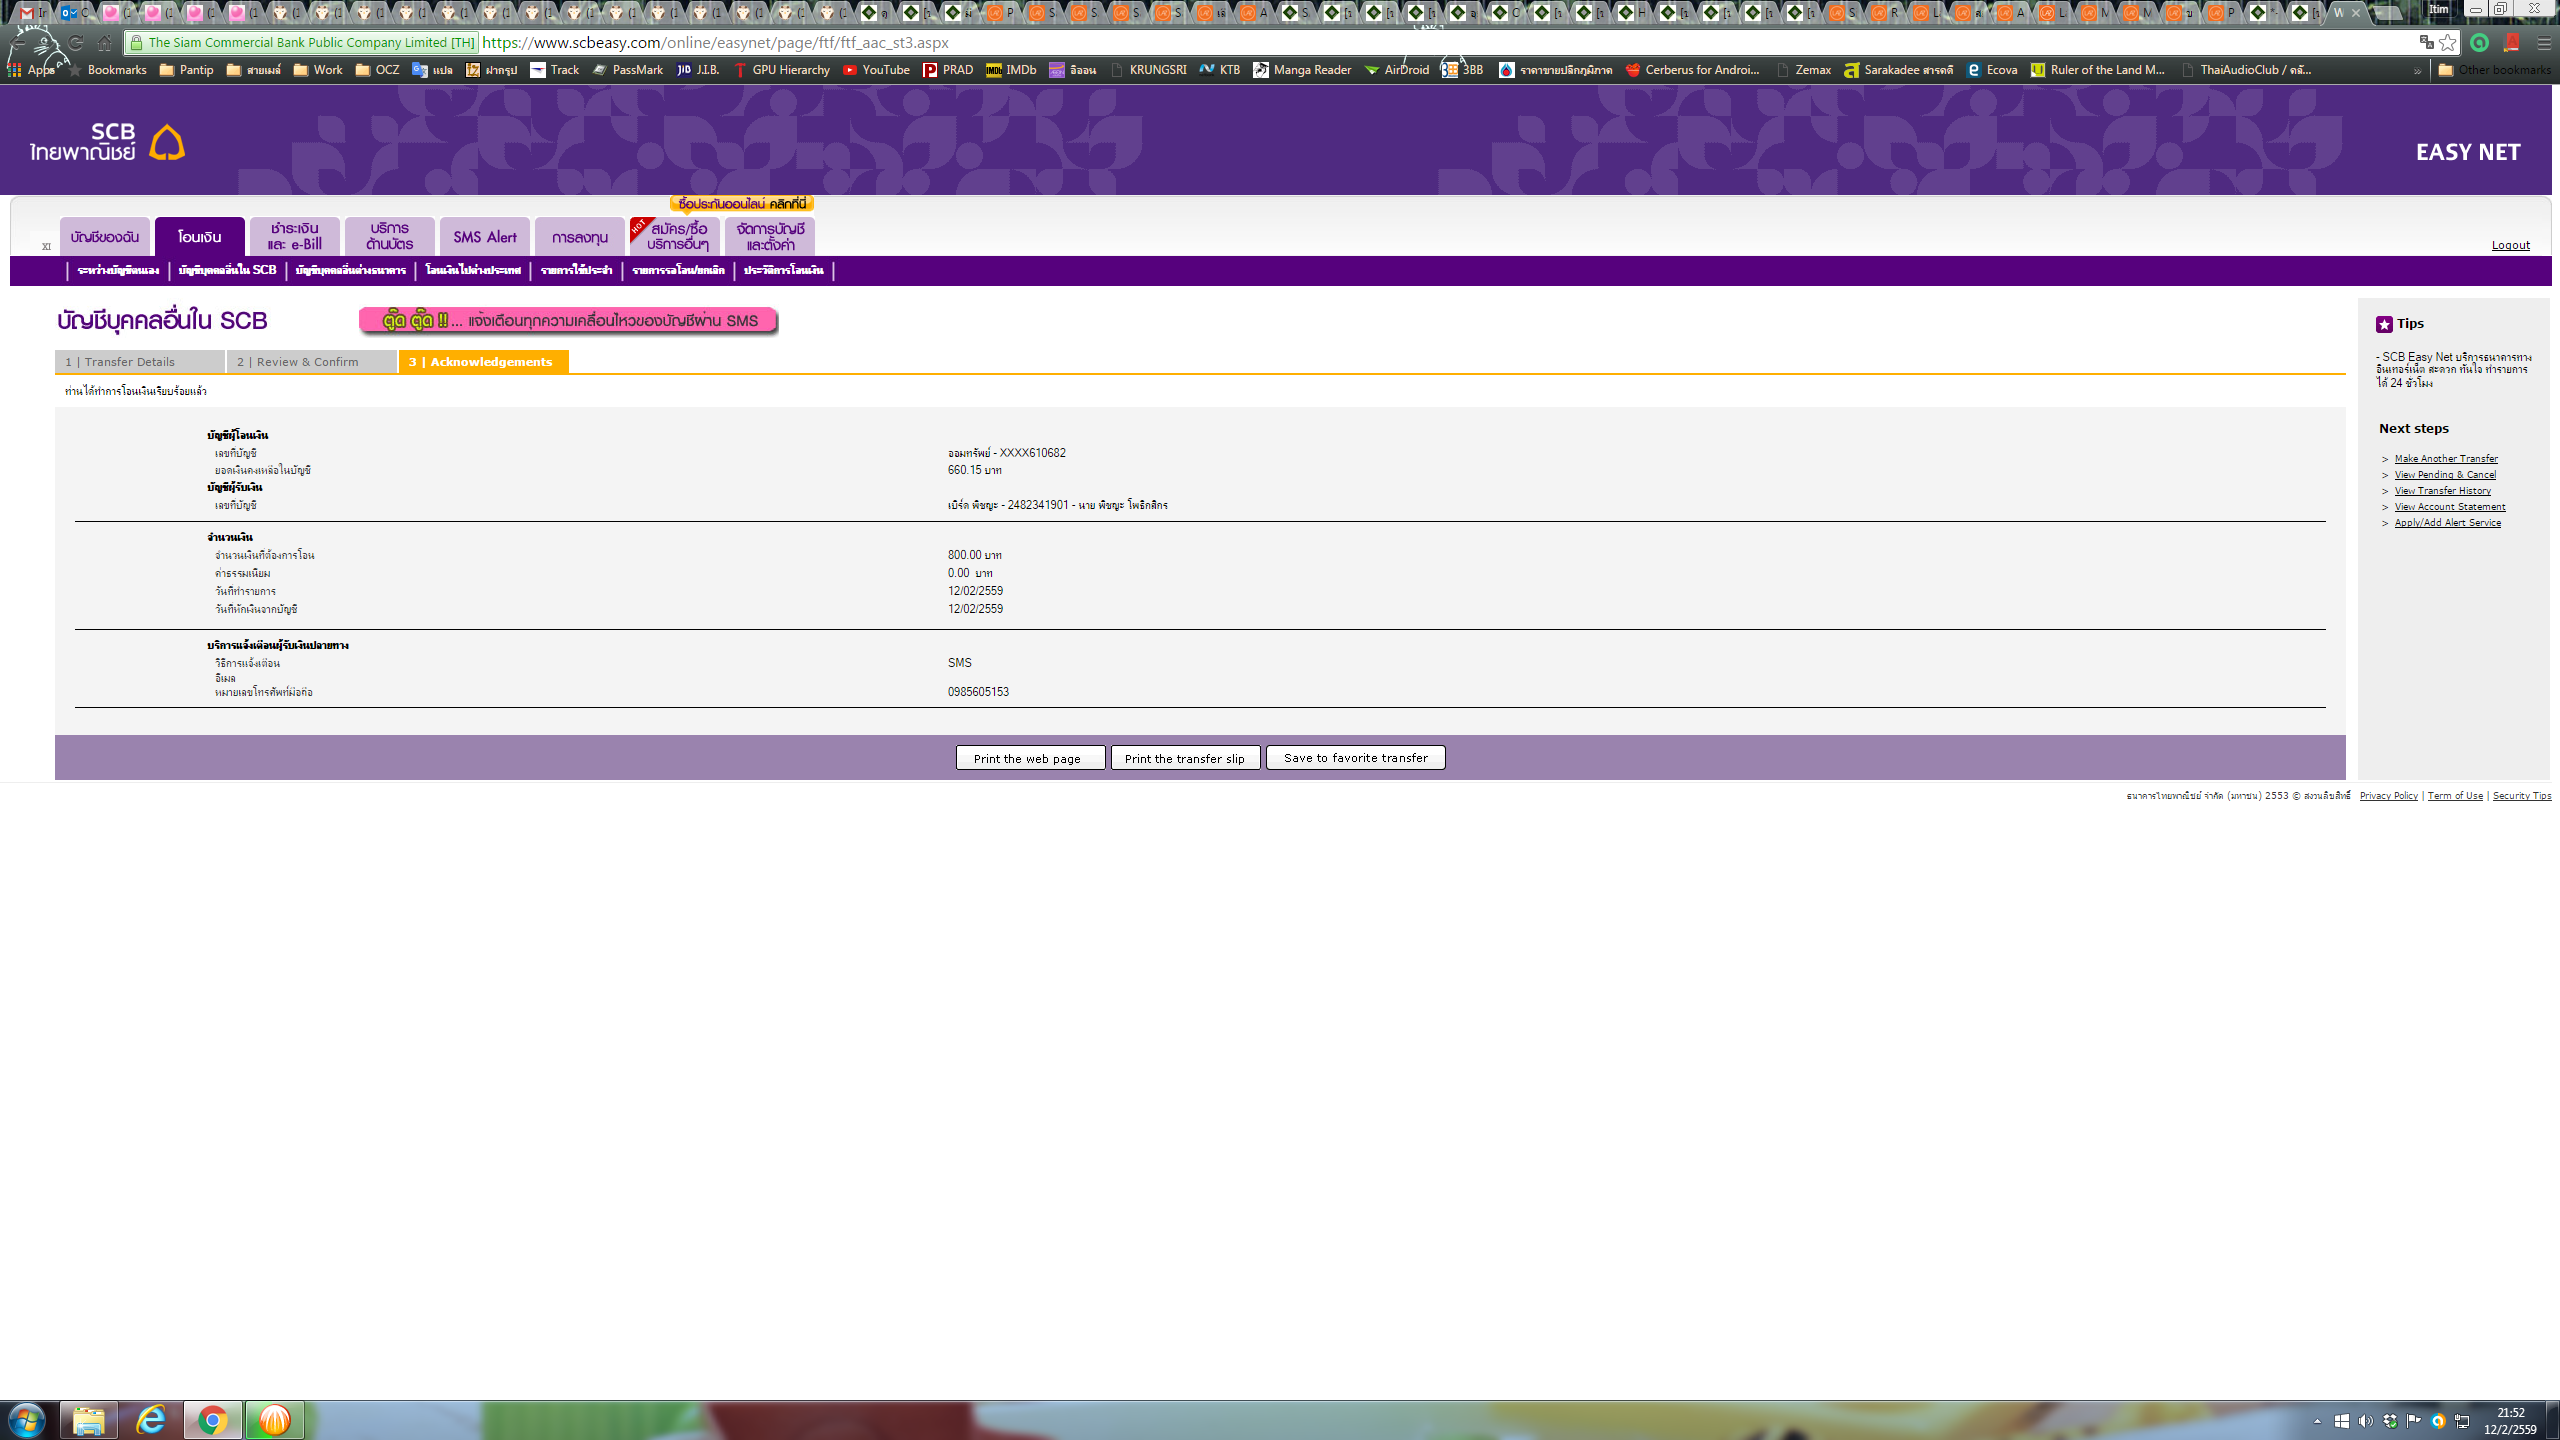The width and height of the screenshot is (2560, 1440).
Task: Click Print the transfer slip button
Action: (x=1184, y=758)
